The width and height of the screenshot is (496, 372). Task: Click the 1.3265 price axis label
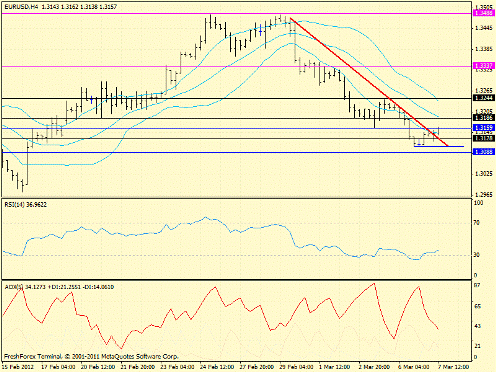point(484,90)
